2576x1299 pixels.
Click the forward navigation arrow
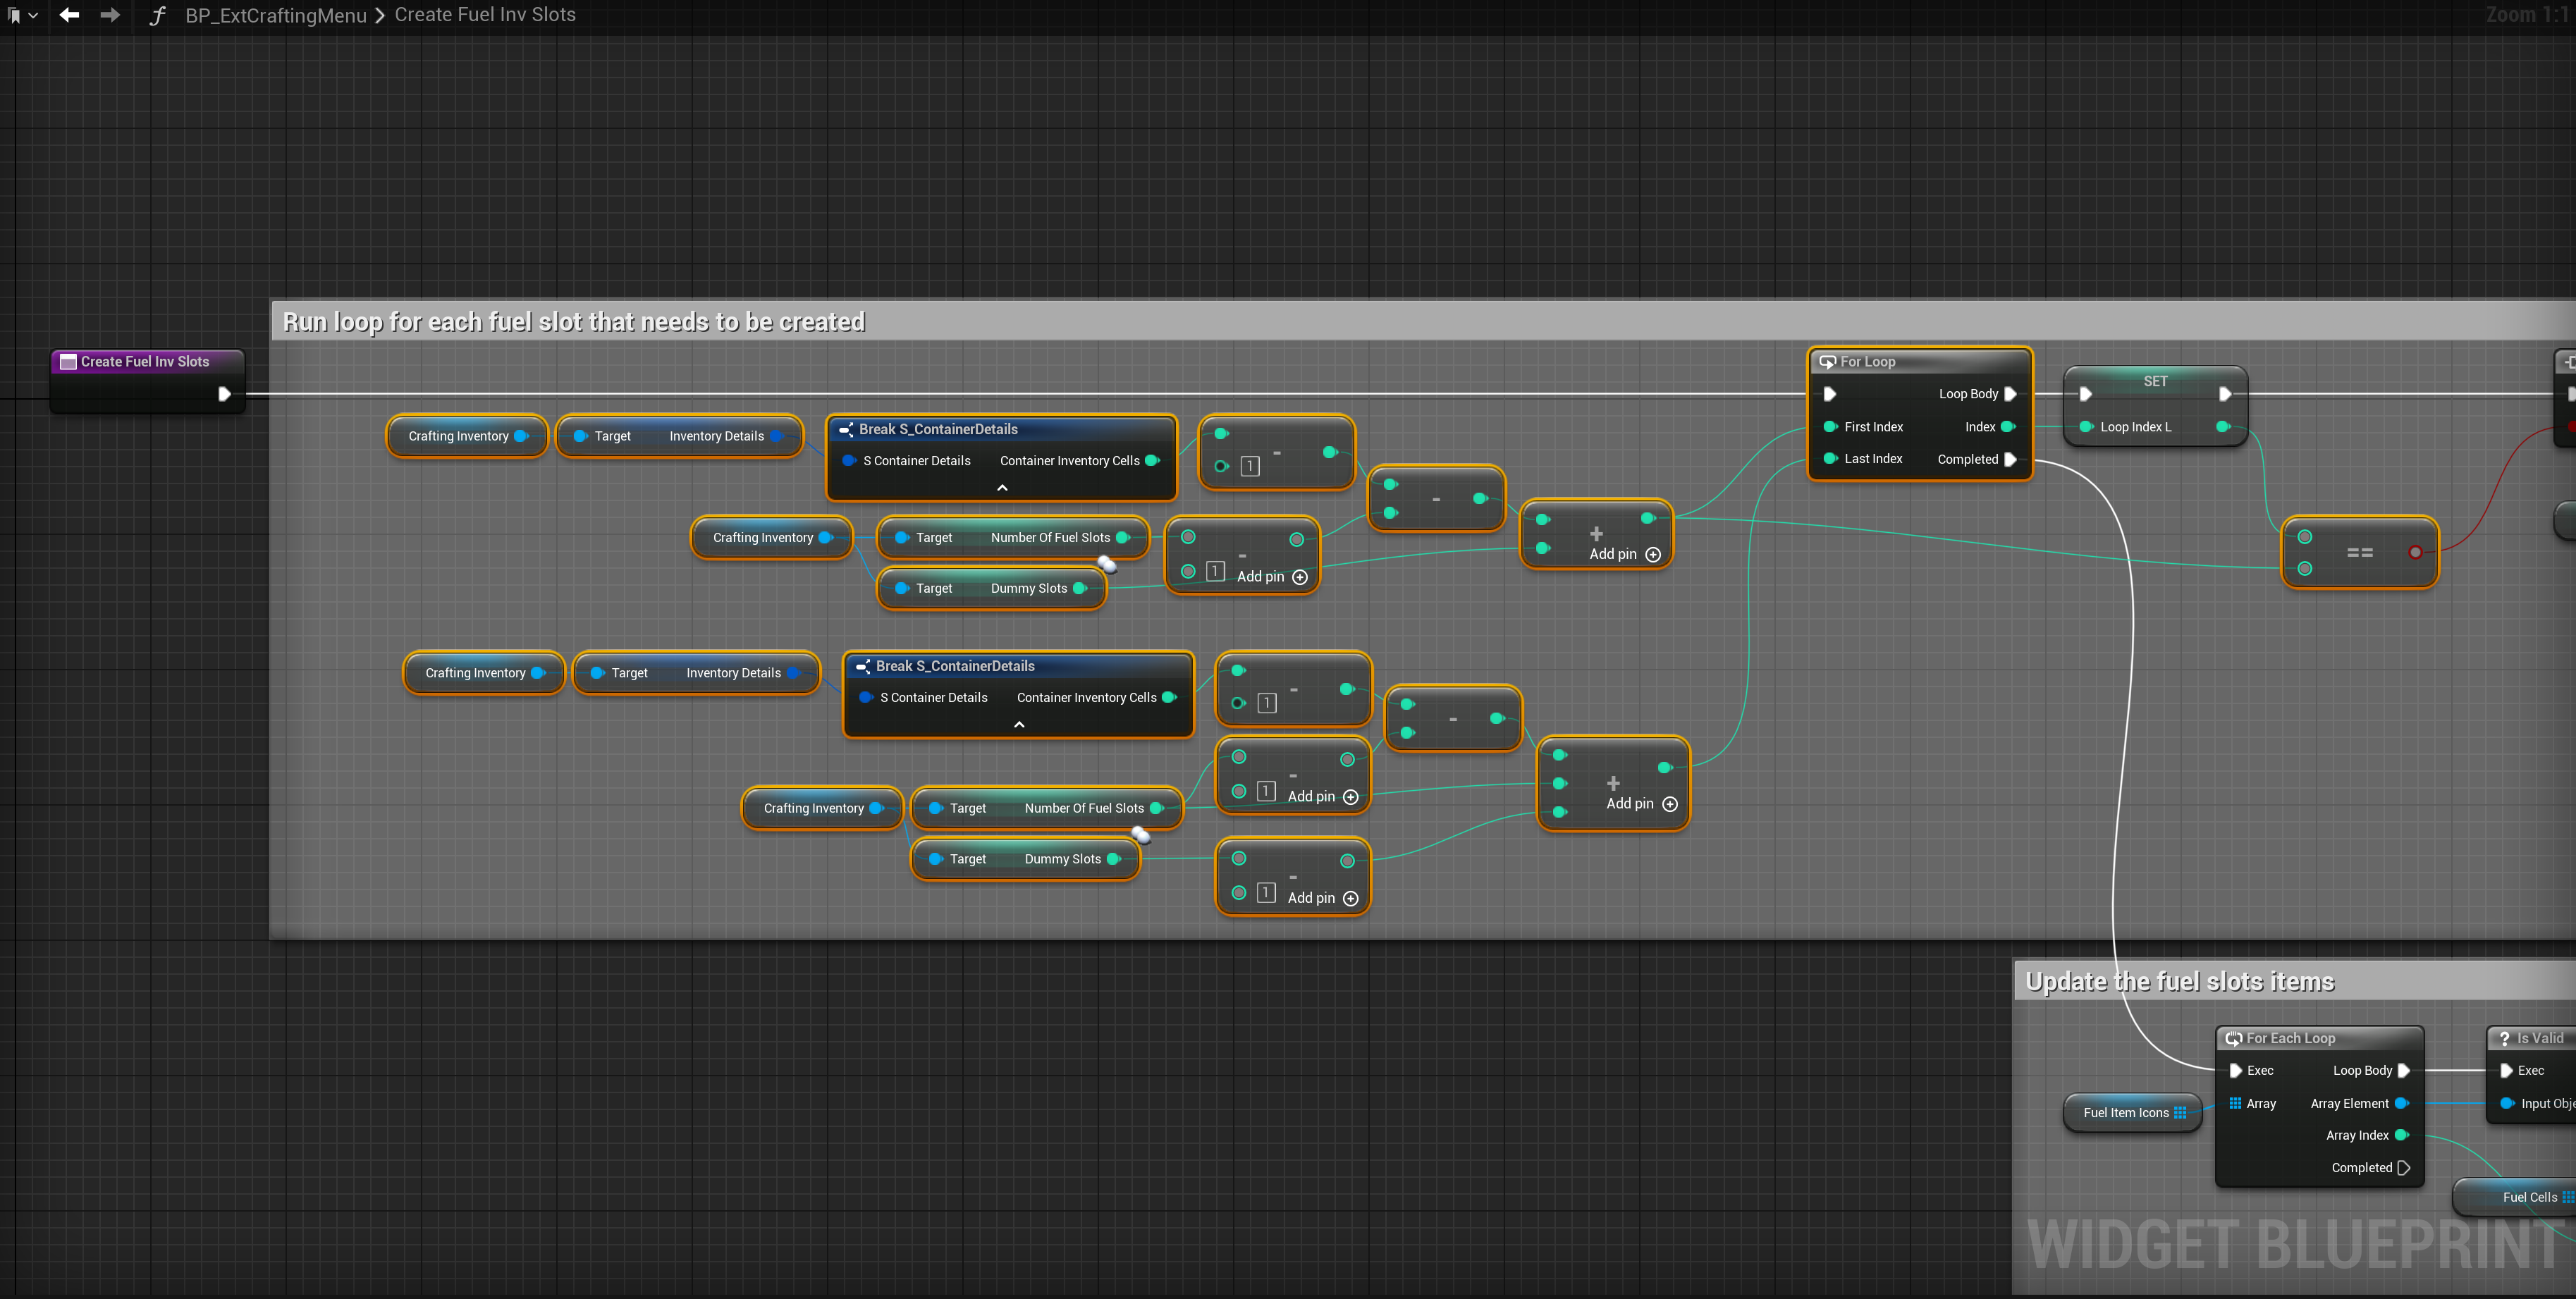[110, 15]
